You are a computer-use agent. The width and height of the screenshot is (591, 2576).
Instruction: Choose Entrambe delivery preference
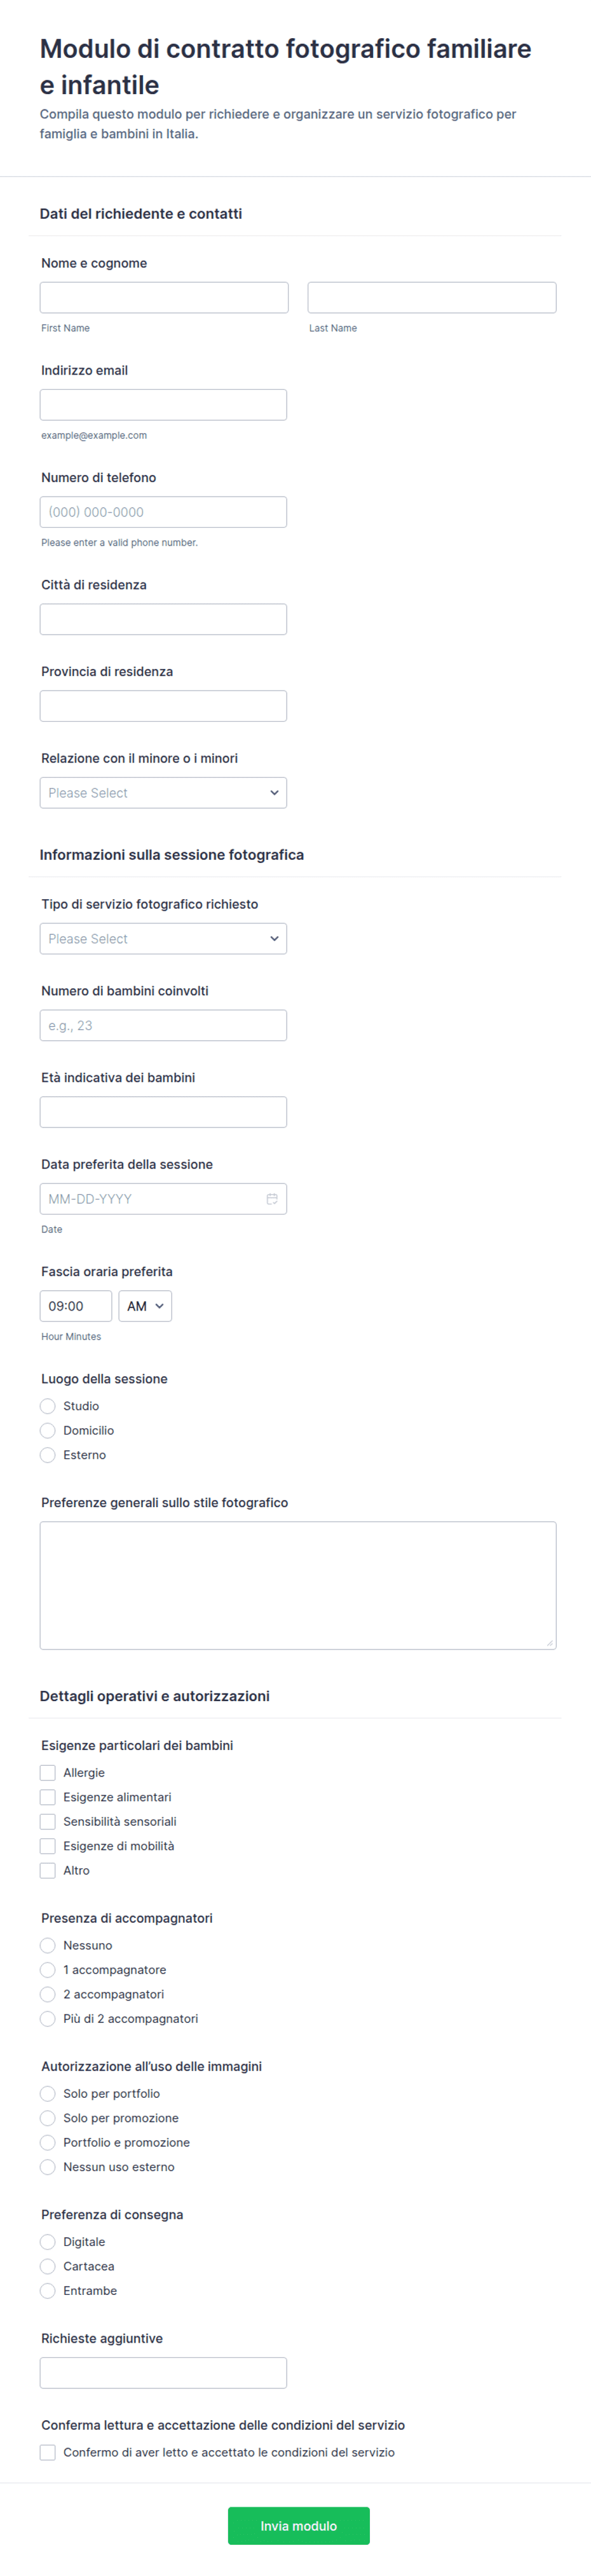click(x=48, y=2290)
